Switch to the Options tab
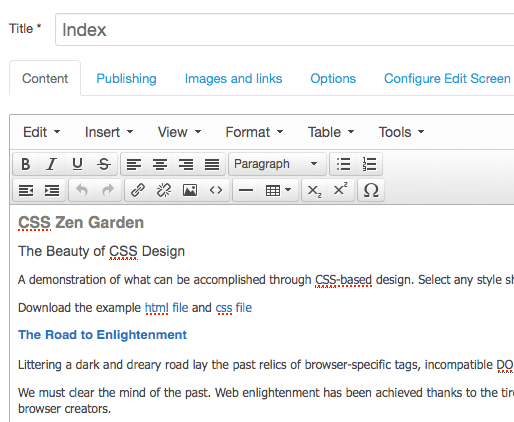This screenshot has height=422, width=514. click(x=333, y=79)
